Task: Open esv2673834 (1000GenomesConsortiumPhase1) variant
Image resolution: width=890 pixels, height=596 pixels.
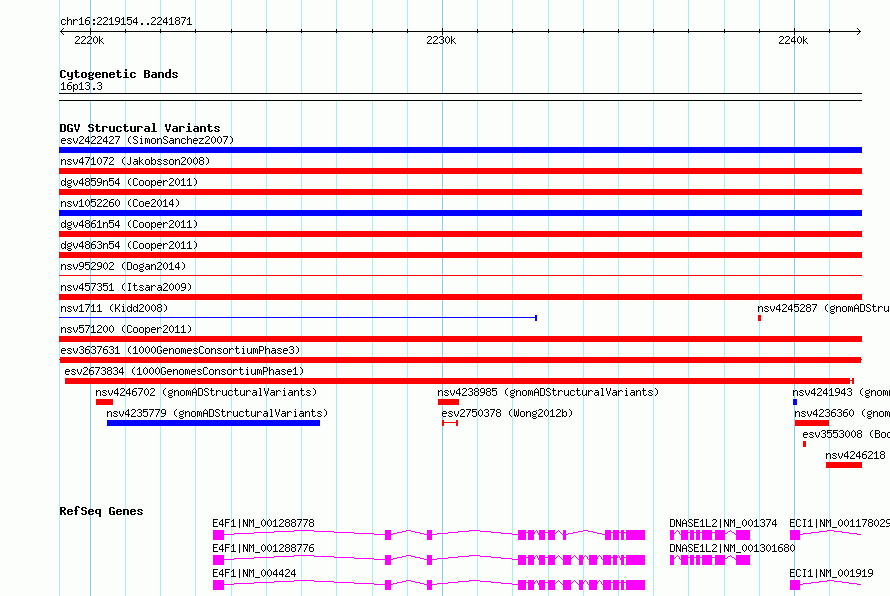Action: point(459,381)
